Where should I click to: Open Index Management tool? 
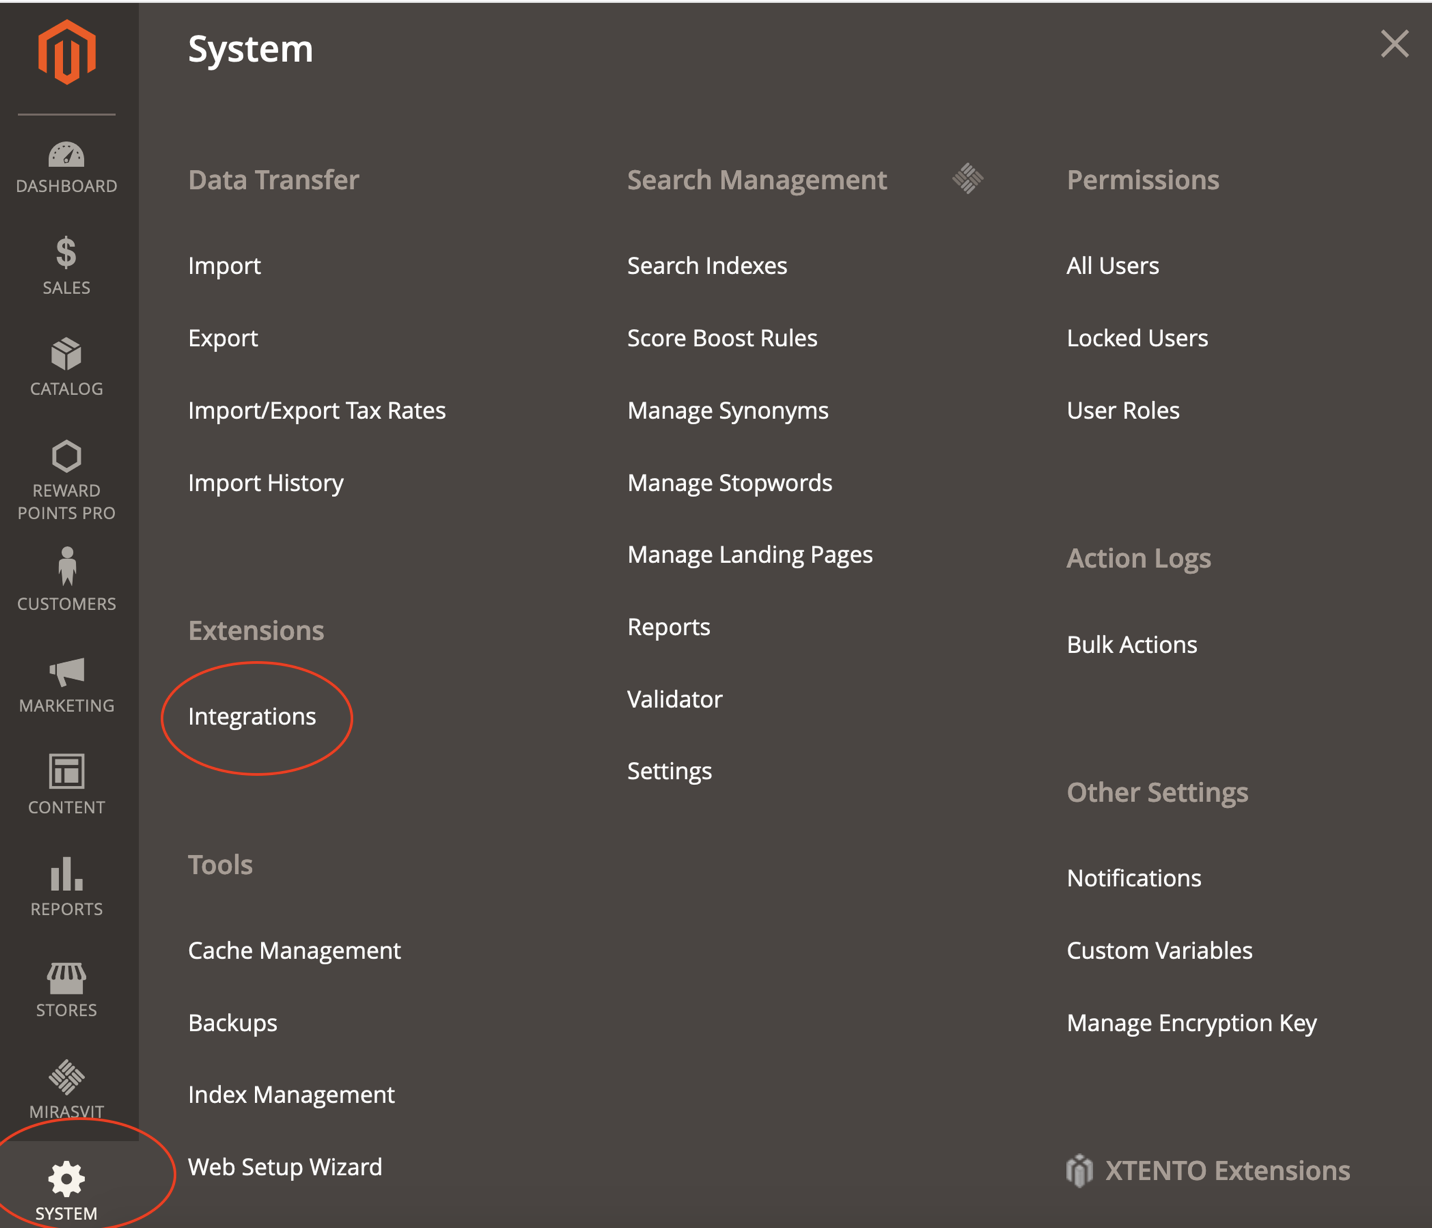(291, 1095)
